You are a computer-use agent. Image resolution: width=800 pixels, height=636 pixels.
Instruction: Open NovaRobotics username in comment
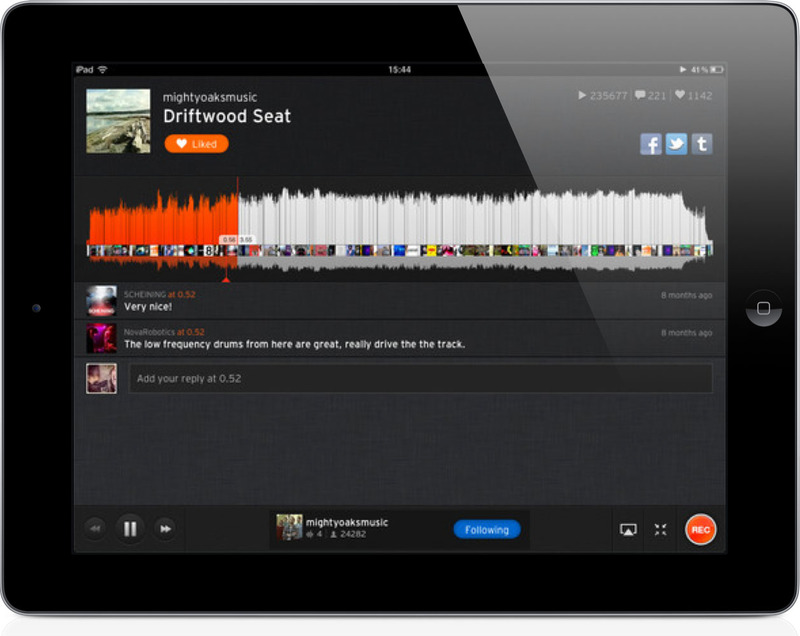coord(149,332)
